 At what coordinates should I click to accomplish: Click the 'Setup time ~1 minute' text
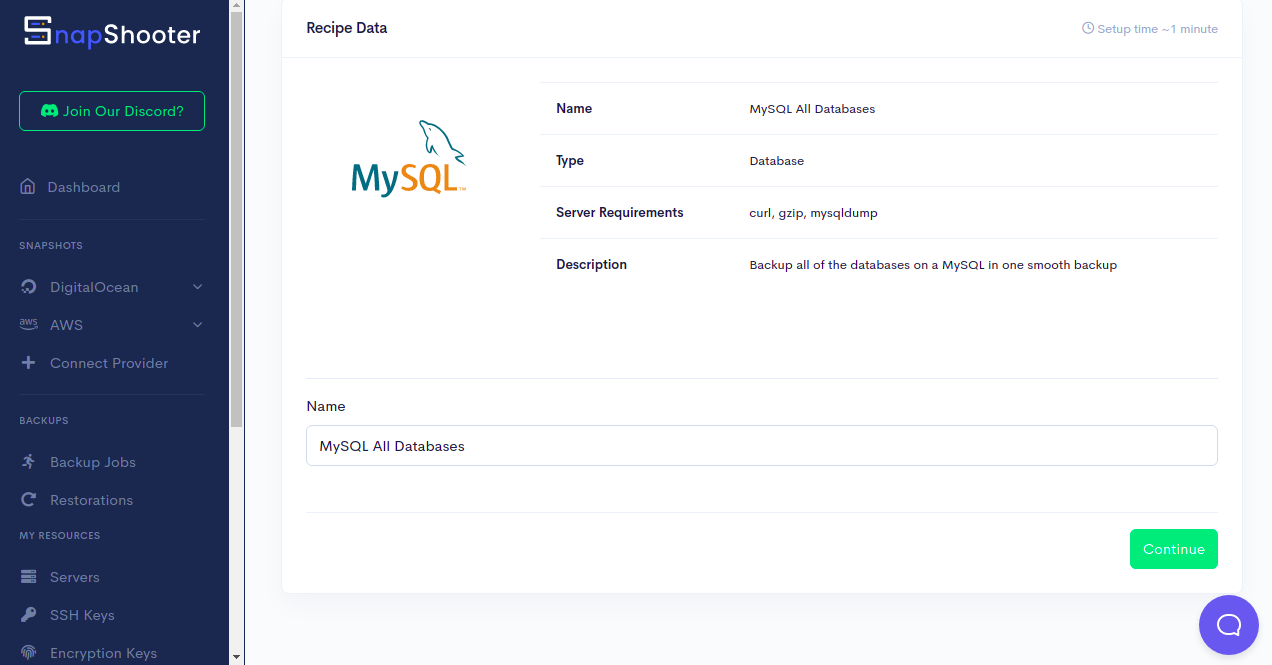(x=1157, y=29)
